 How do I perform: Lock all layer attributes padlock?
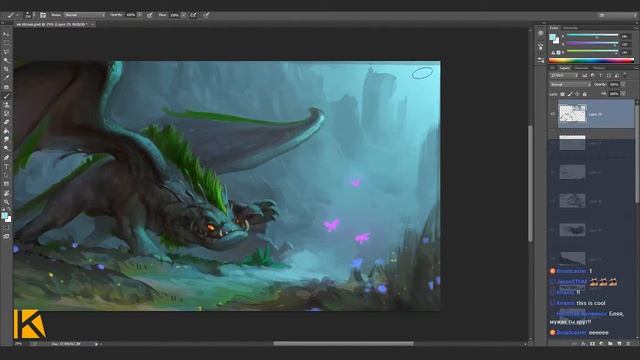pos(584,94)
